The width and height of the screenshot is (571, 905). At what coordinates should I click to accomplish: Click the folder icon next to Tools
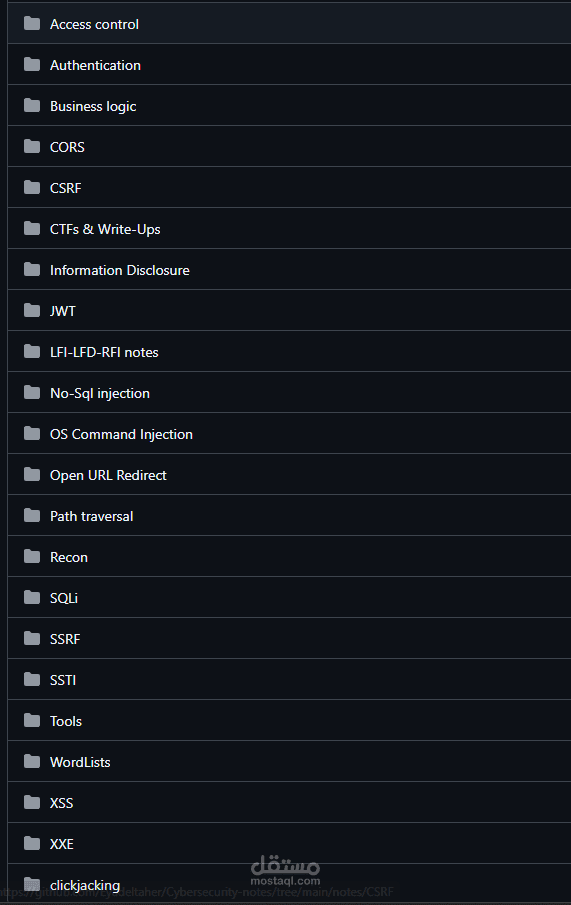(32, 720)
